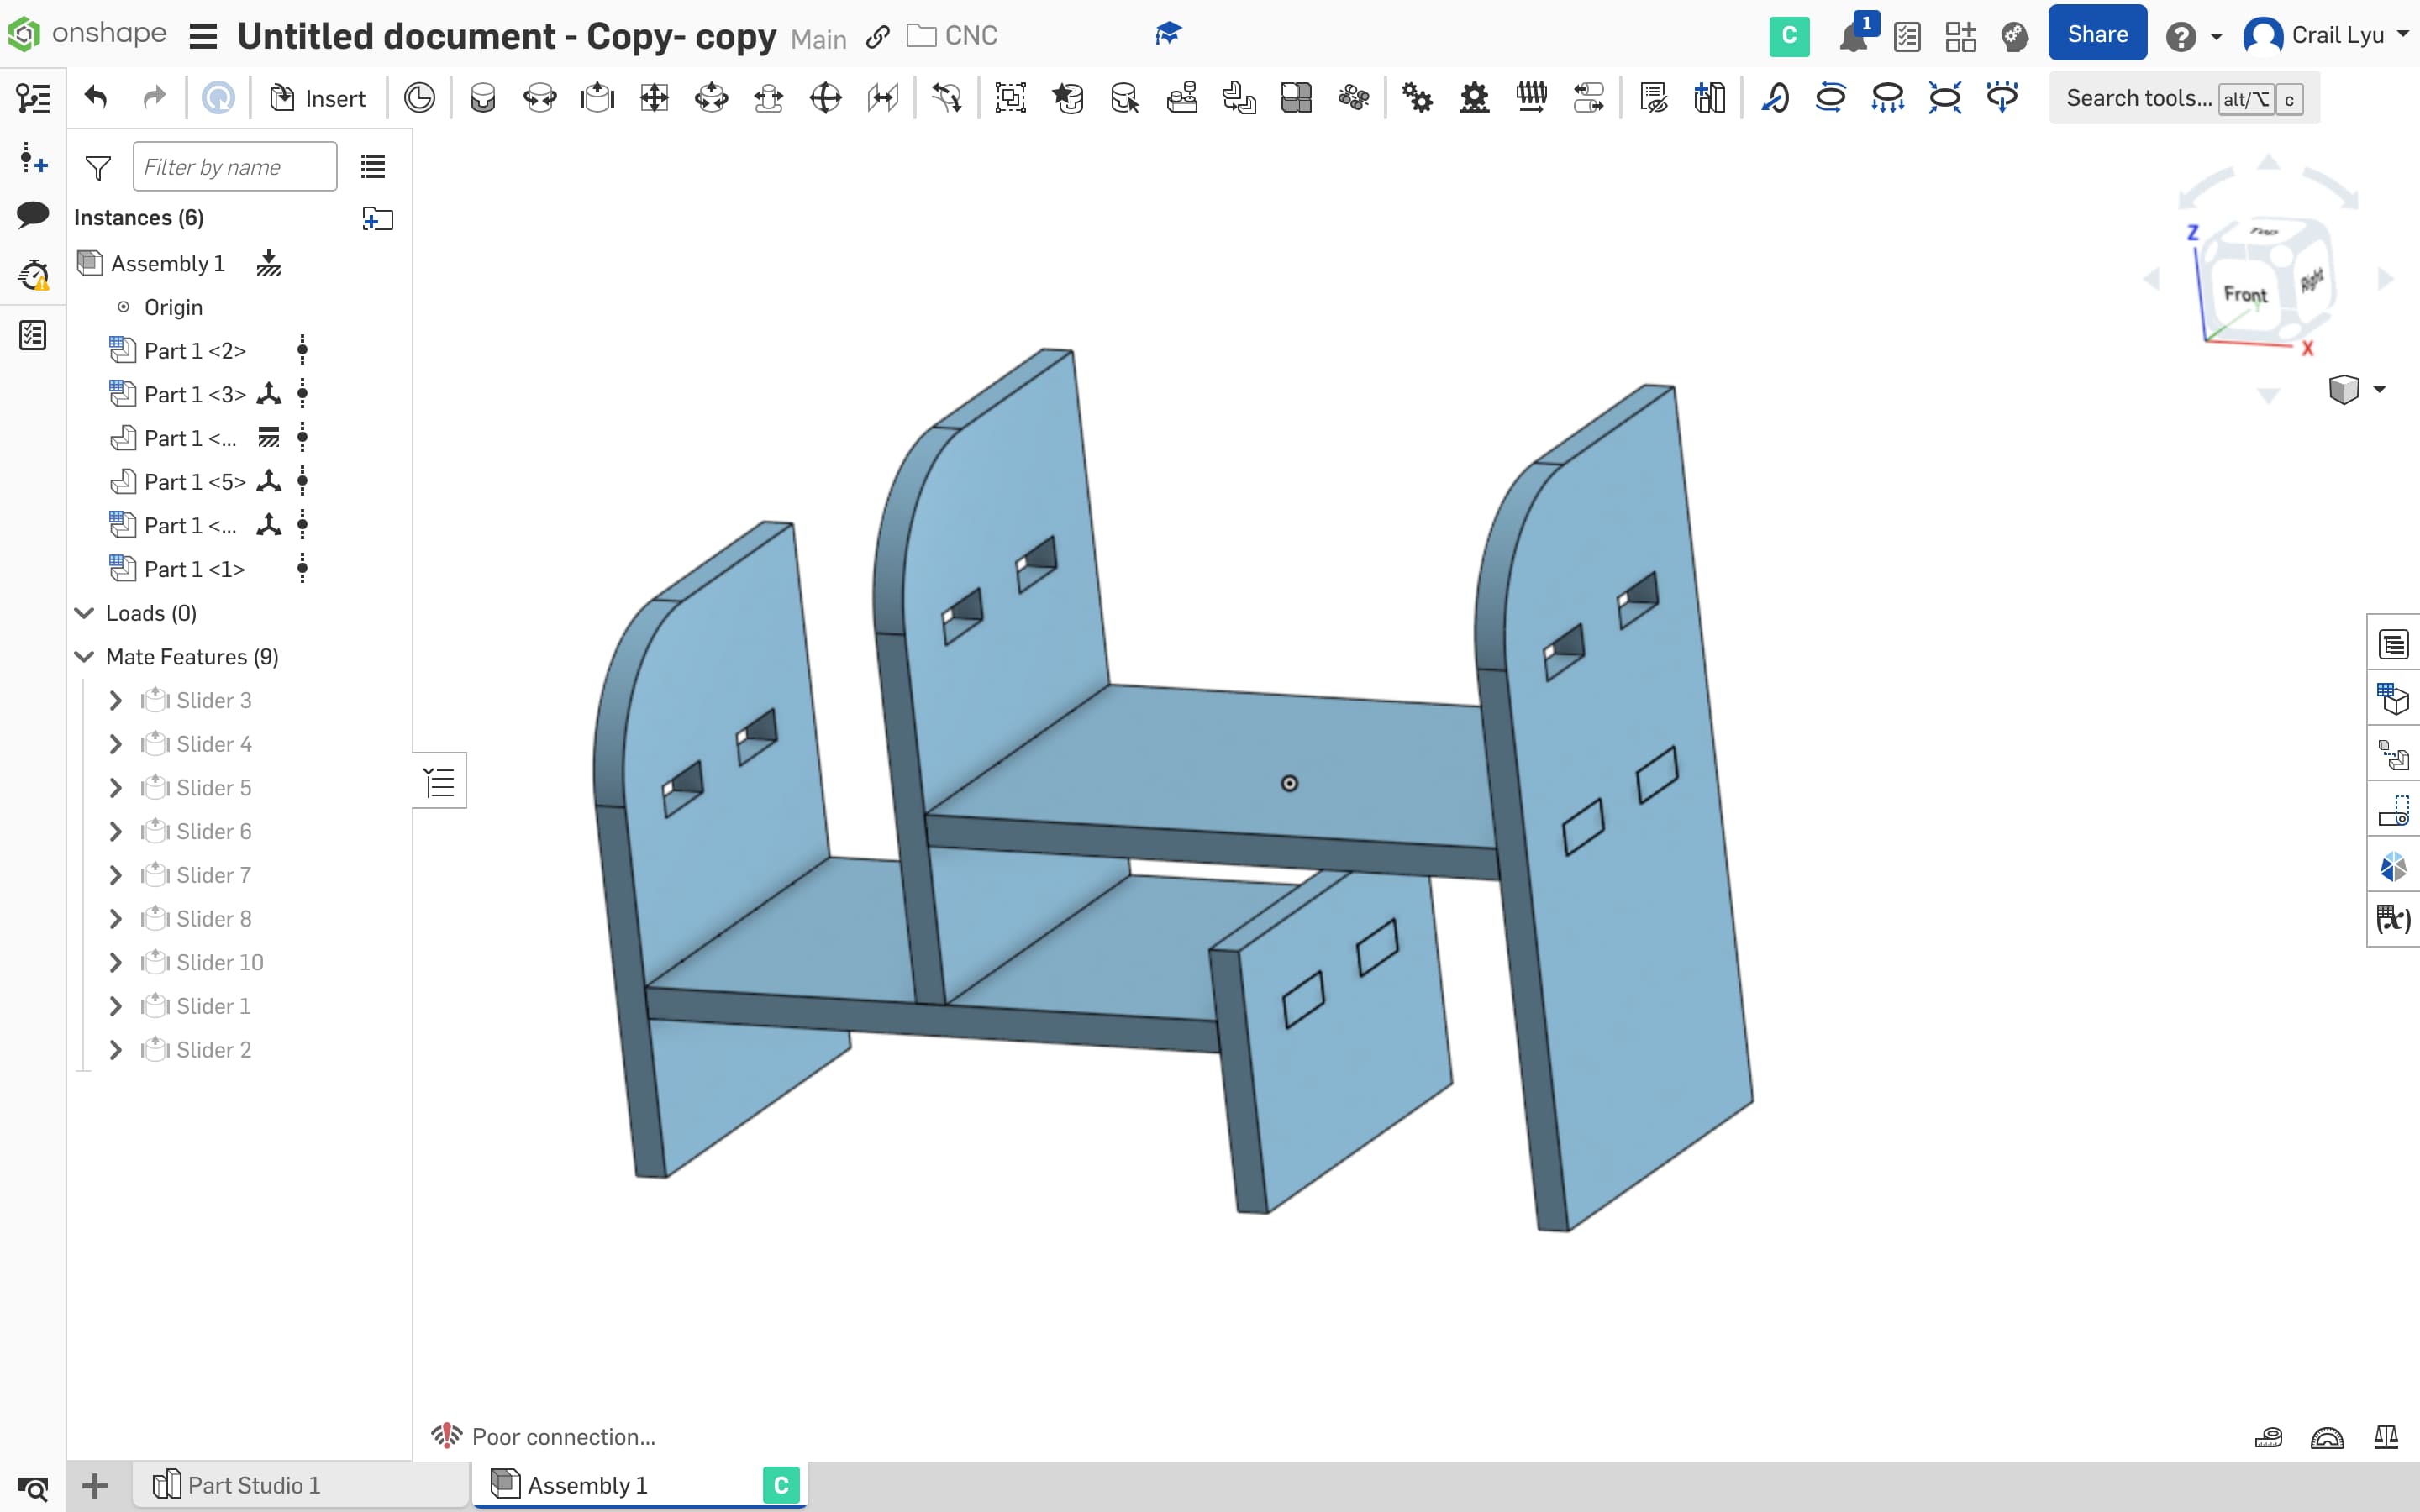Click the blue regenerate circle icon
This screenshot has height=1512, width=2420.
(x=218, y=97)
